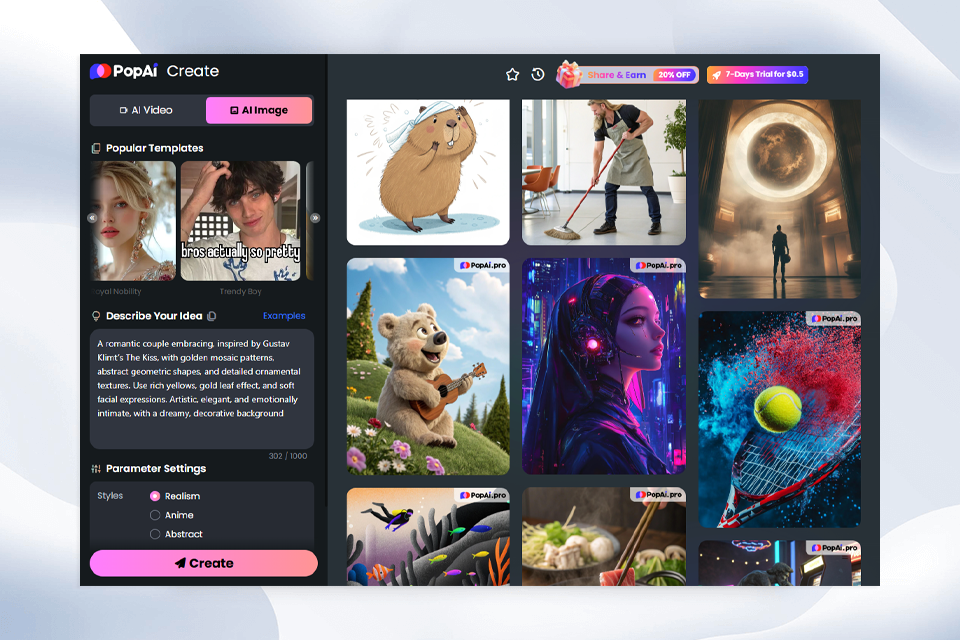960x640 pixels.
Task: Click the Parameter Settings sliders icon
Action: [96, 469]
